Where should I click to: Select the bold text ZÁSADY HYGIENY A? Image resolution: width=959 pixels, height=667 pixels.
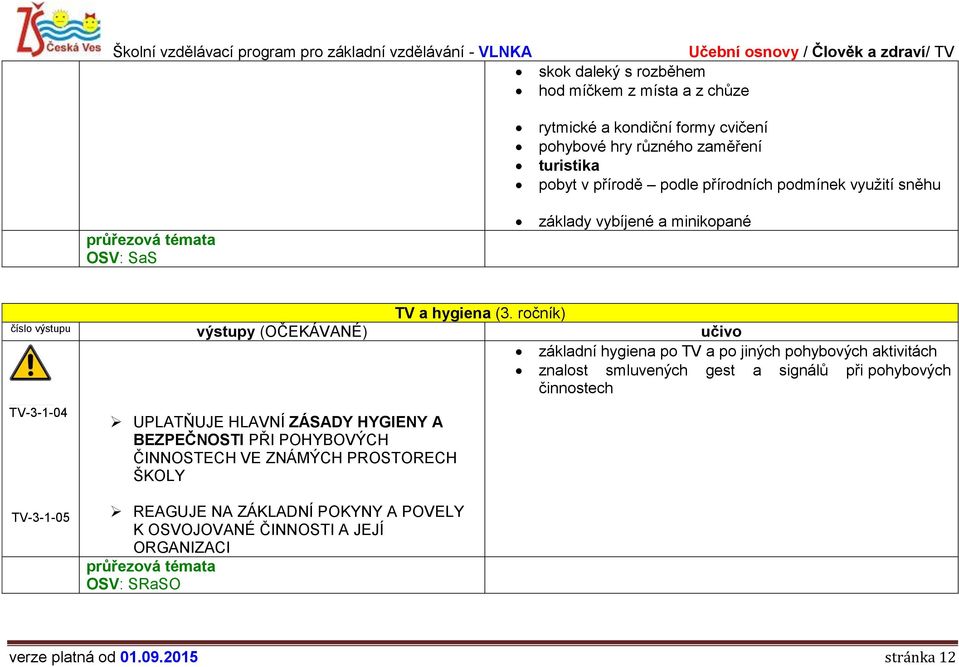click(366, 422)
